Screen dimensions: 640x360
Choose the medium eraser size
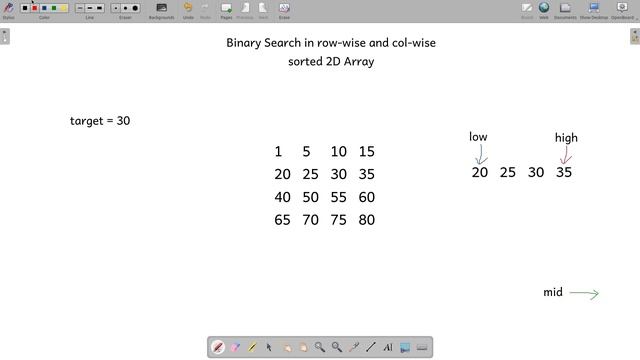click(125, 8)
